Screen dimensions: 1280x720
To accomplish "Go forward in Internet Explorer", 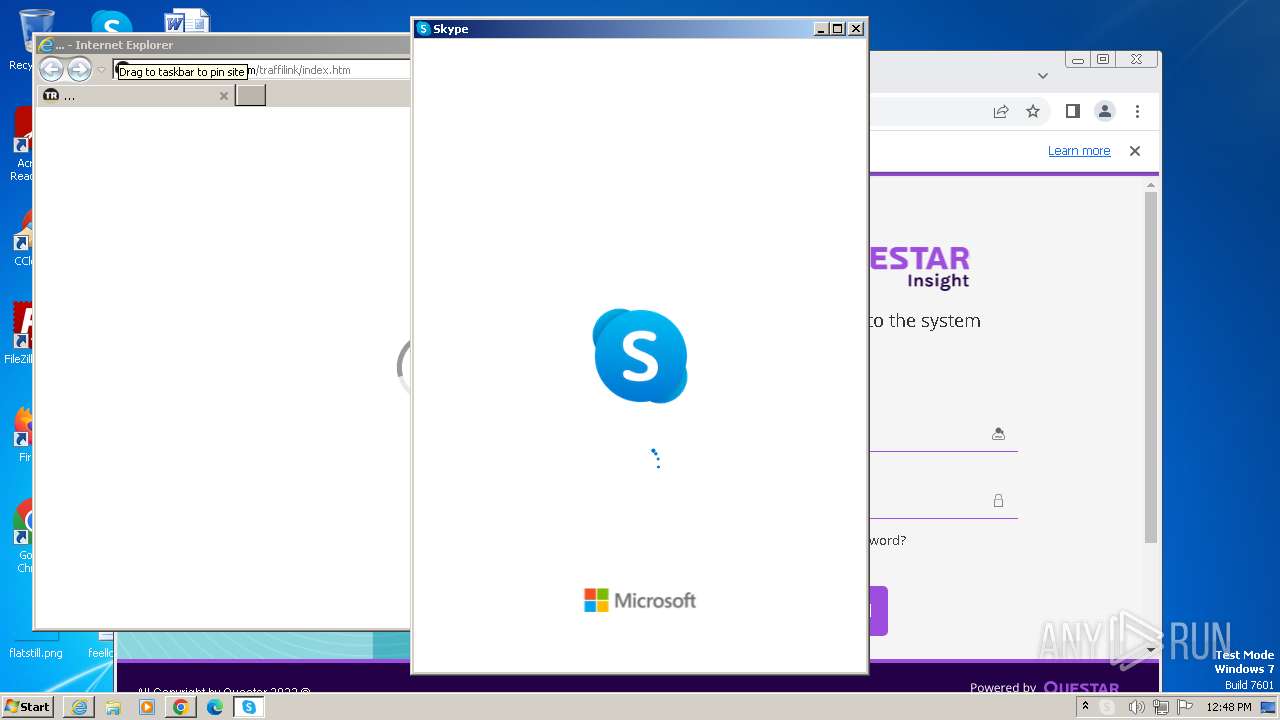I will point(79,69).
